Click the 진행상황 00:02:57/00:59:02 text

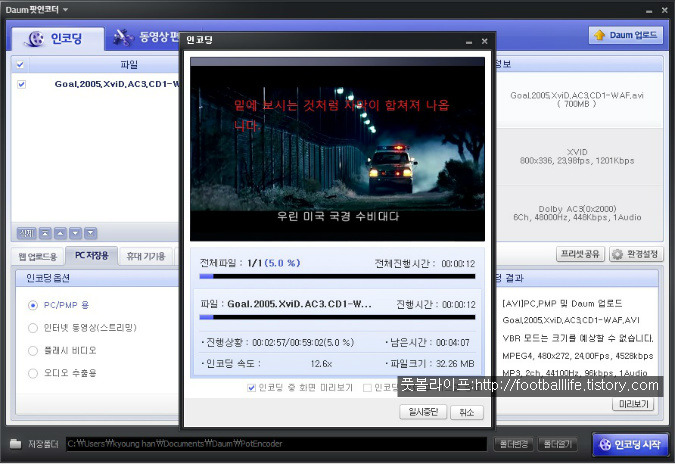coord(303,343)
